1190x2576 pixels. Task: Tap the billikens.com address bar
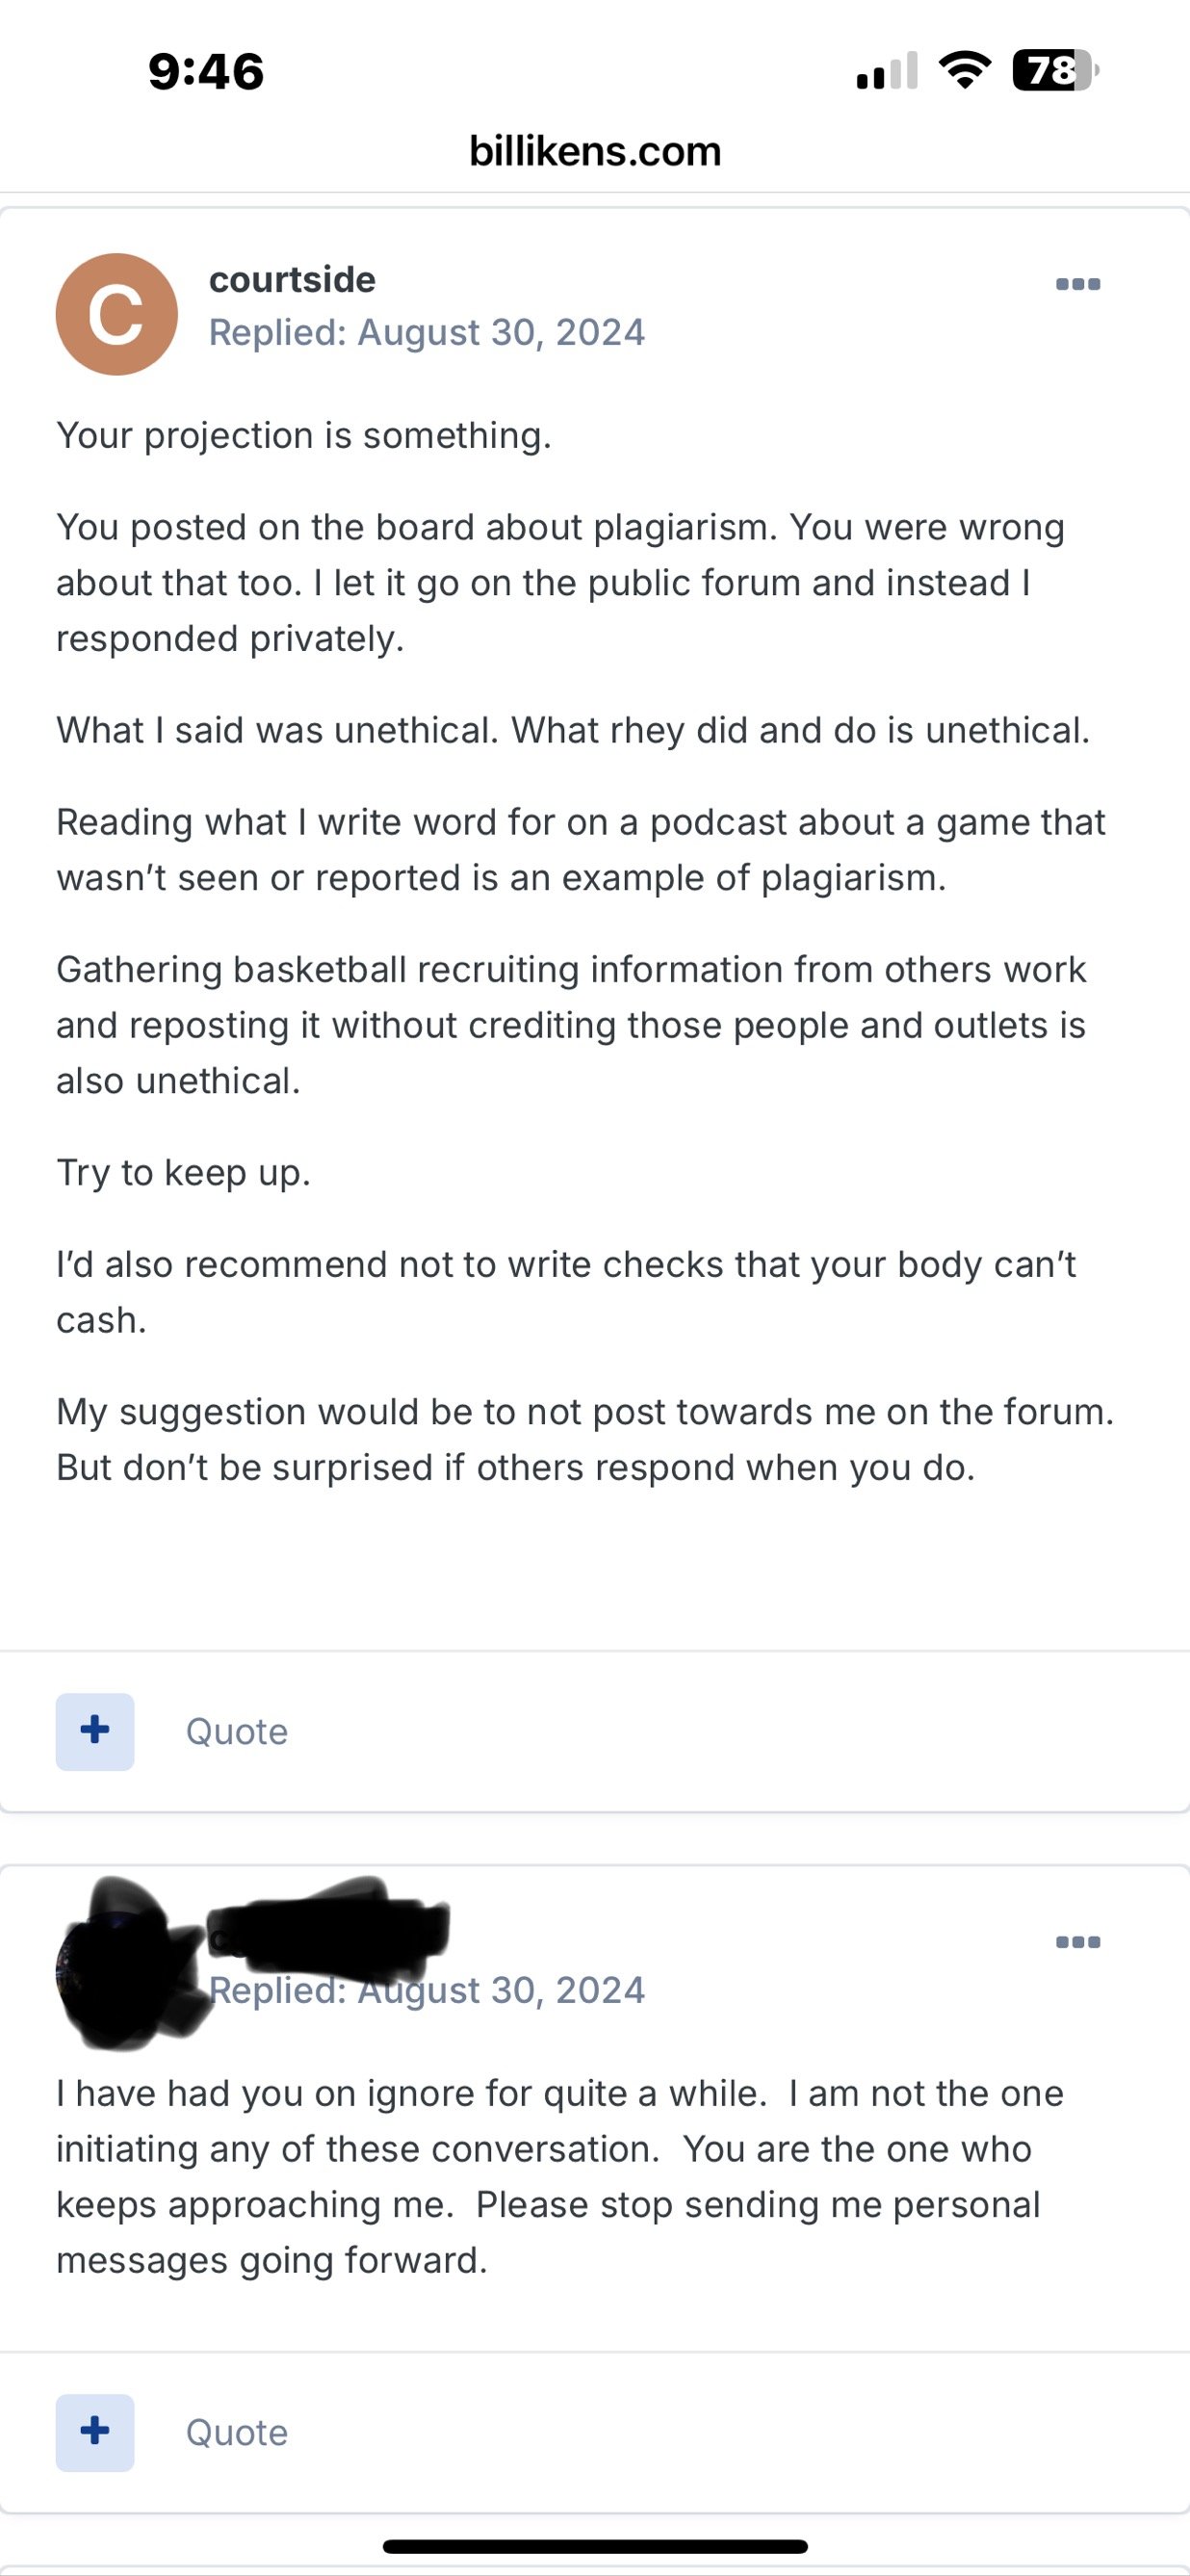click(x=595, y=152)
